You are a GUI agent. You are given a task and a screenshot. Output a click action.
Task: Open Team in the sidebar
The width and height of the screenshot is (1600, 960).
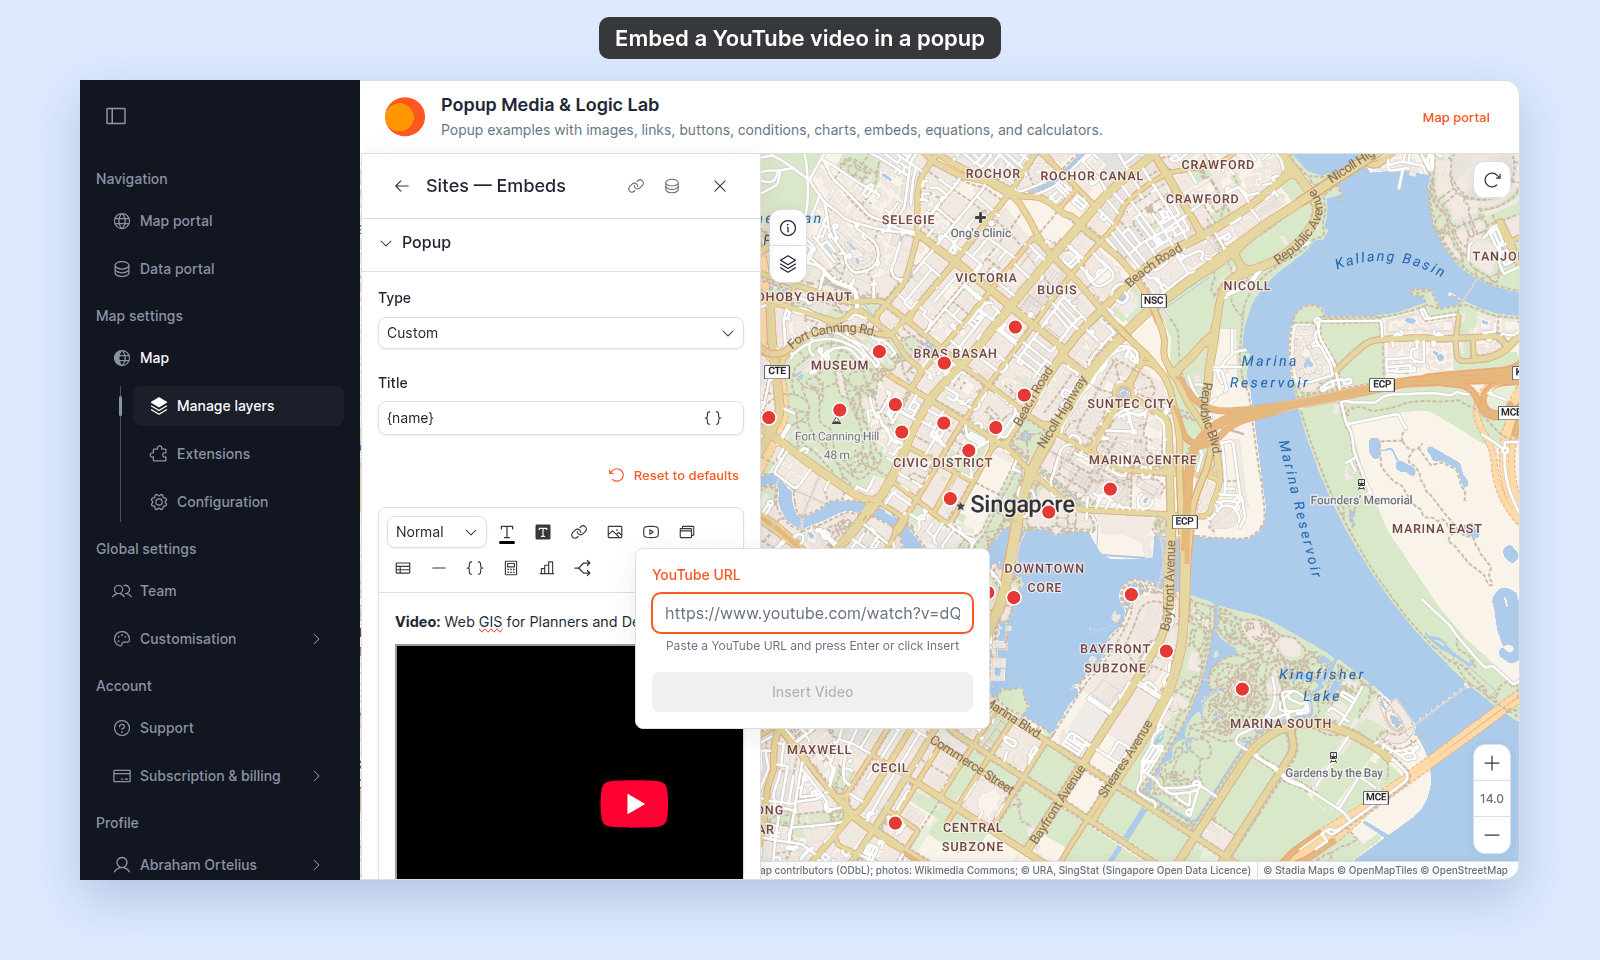coord(158,591)
